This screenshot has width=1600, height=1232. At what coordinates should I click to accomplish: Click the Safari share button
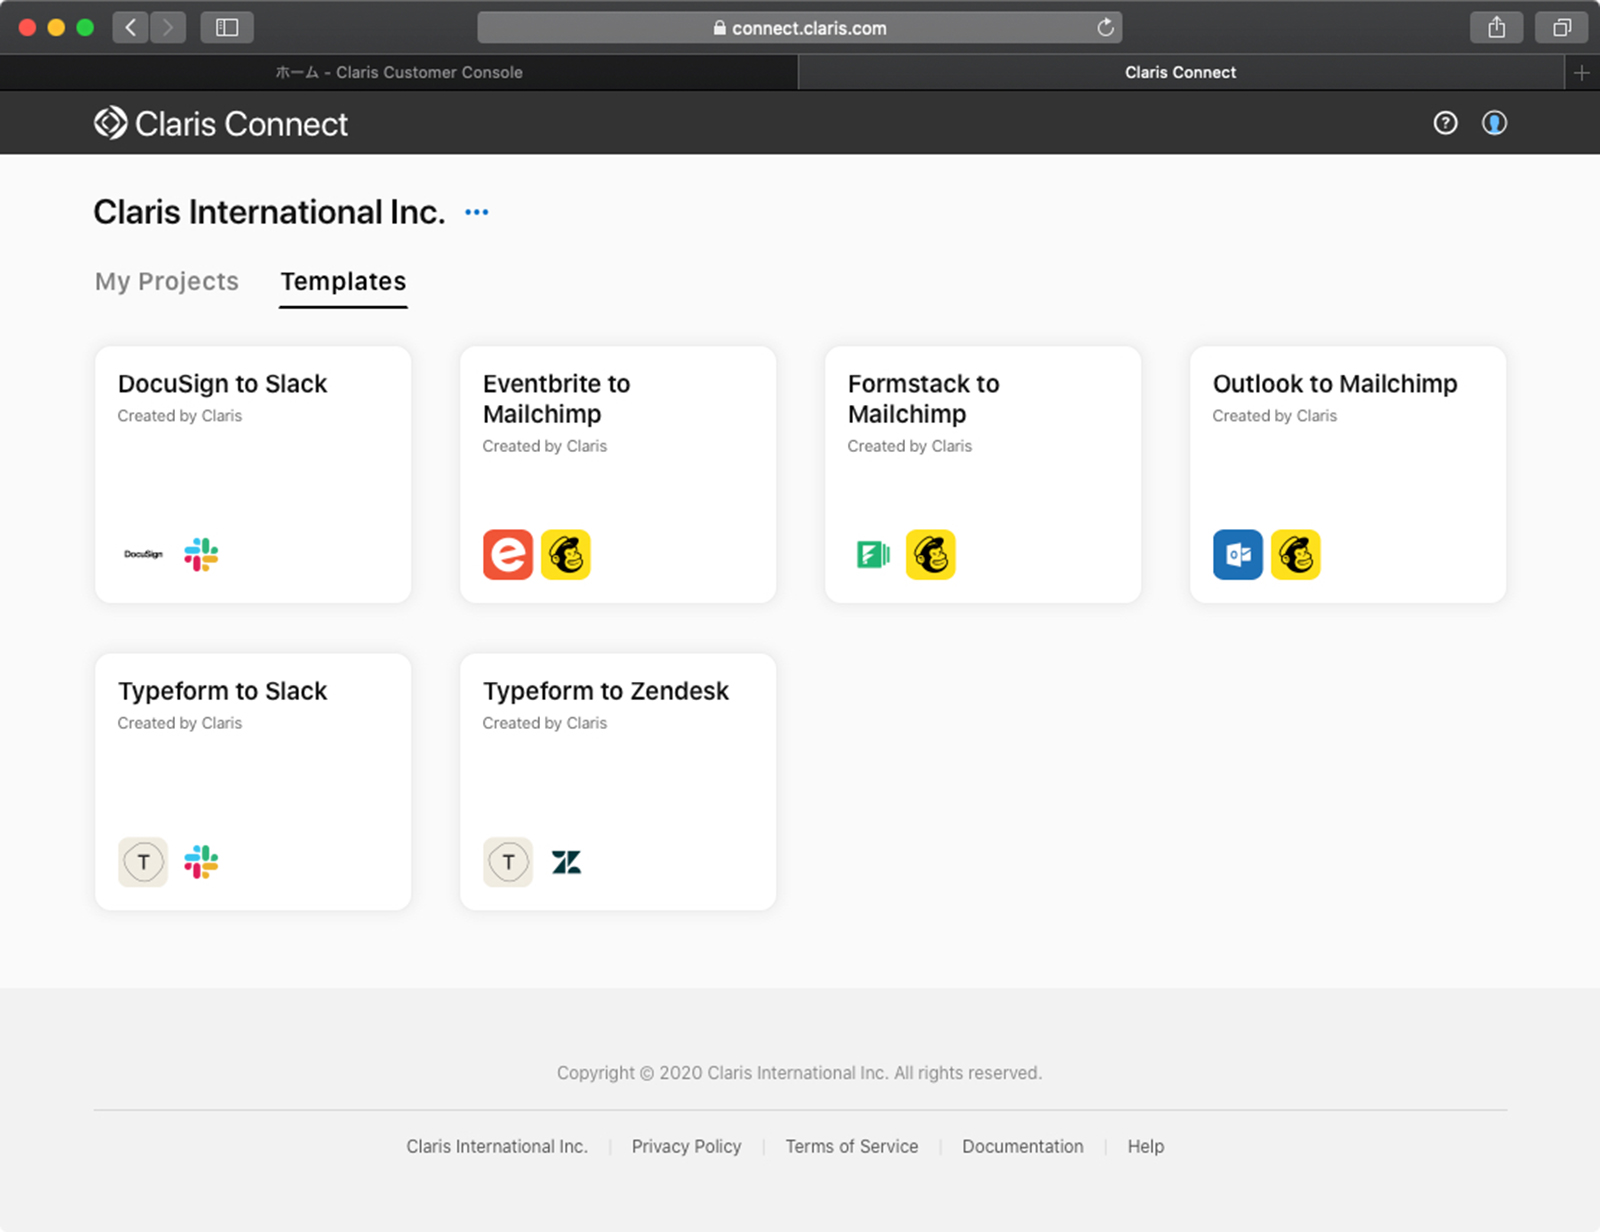tap(1496, 28)
